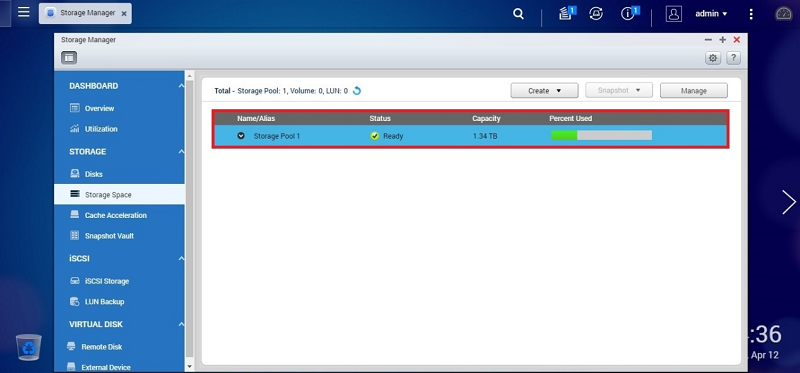Toggle the sidebar panel layout button
This screenshot has height=373, width=800.
coord(69,58)
